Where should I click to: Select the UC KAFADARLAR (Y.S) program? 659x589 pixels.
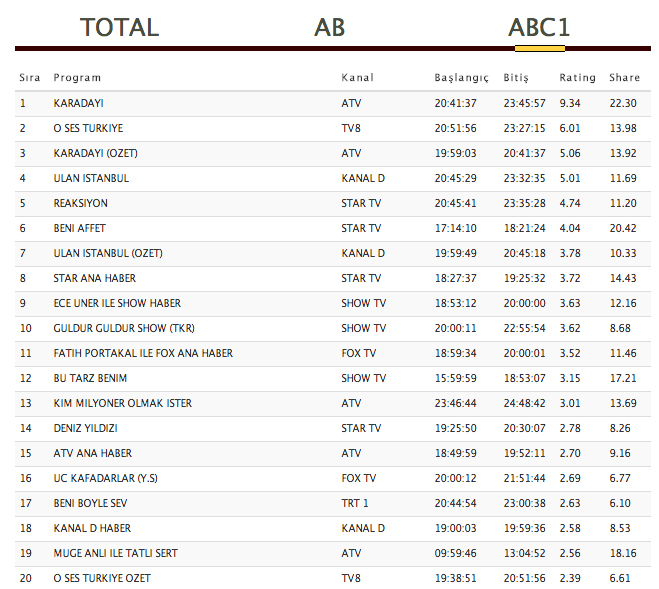[105, 478]
